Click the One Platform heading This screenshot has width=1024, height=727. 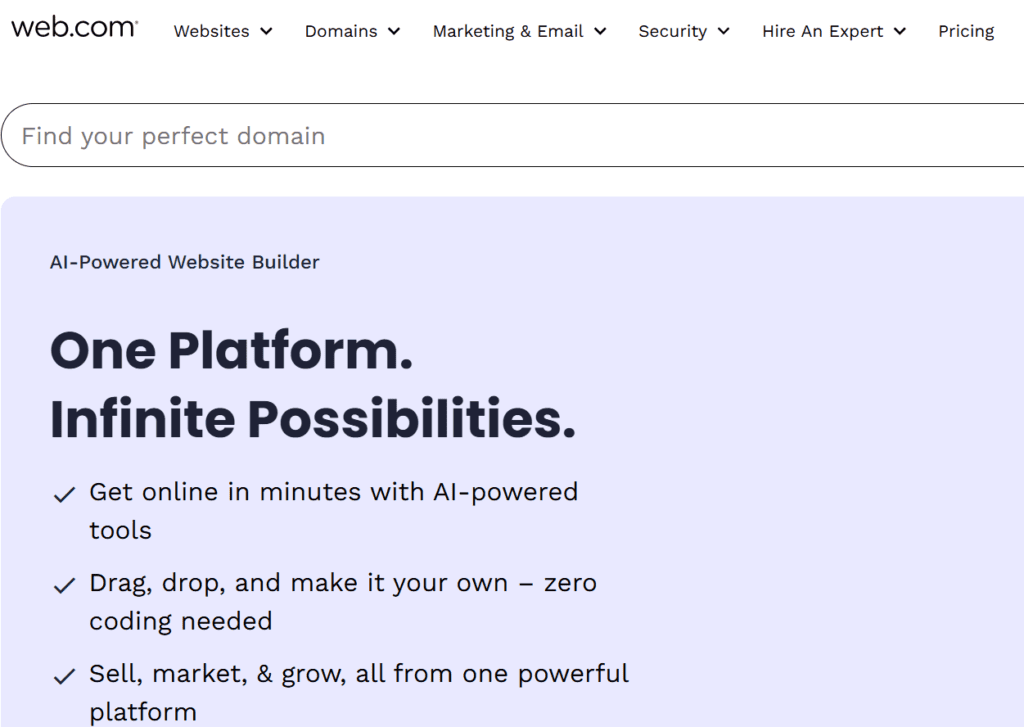pyautogui.click(x=231, y=351)
